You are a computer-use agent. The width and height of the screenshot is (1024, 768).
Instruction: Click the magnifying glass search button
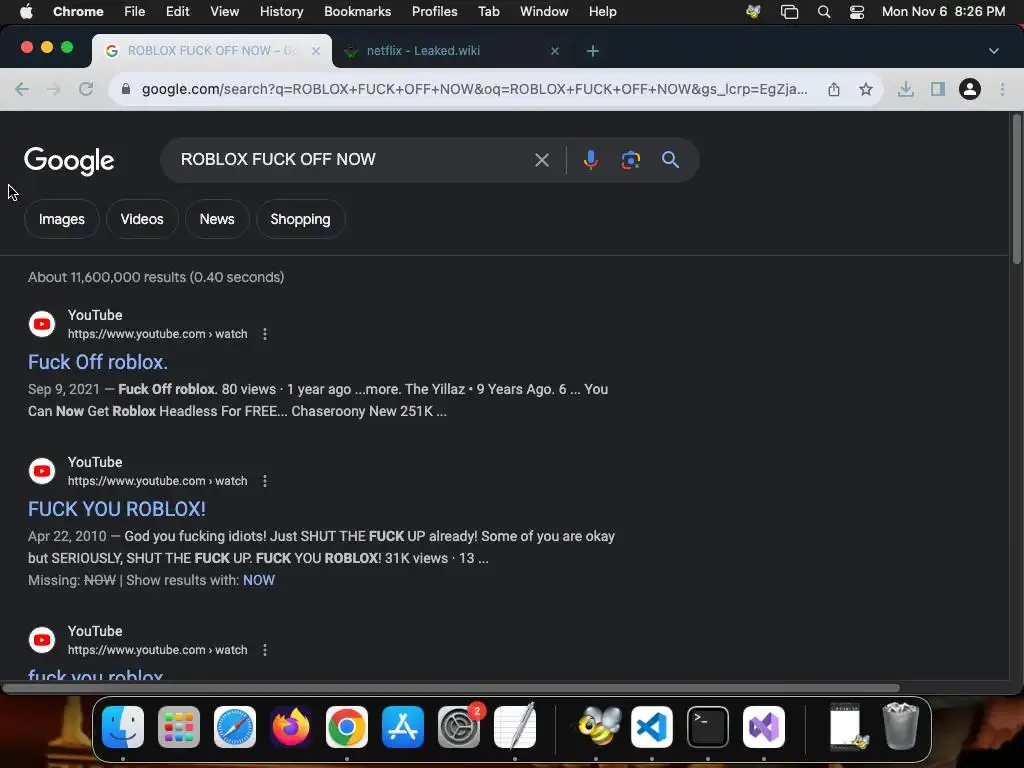pyautogui.click(x=670, y=160)
